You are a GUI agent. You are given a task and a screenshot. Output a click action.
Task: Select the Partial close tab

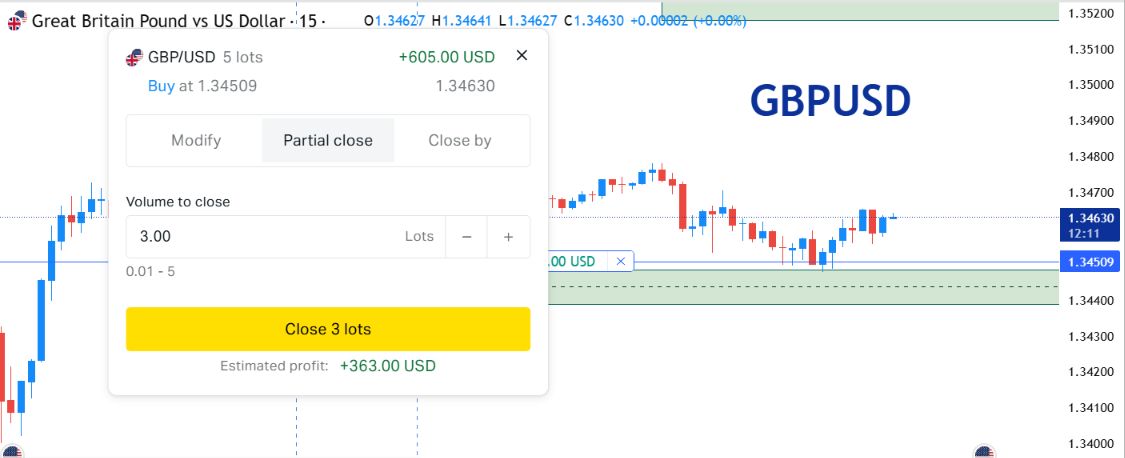(328, 140)
